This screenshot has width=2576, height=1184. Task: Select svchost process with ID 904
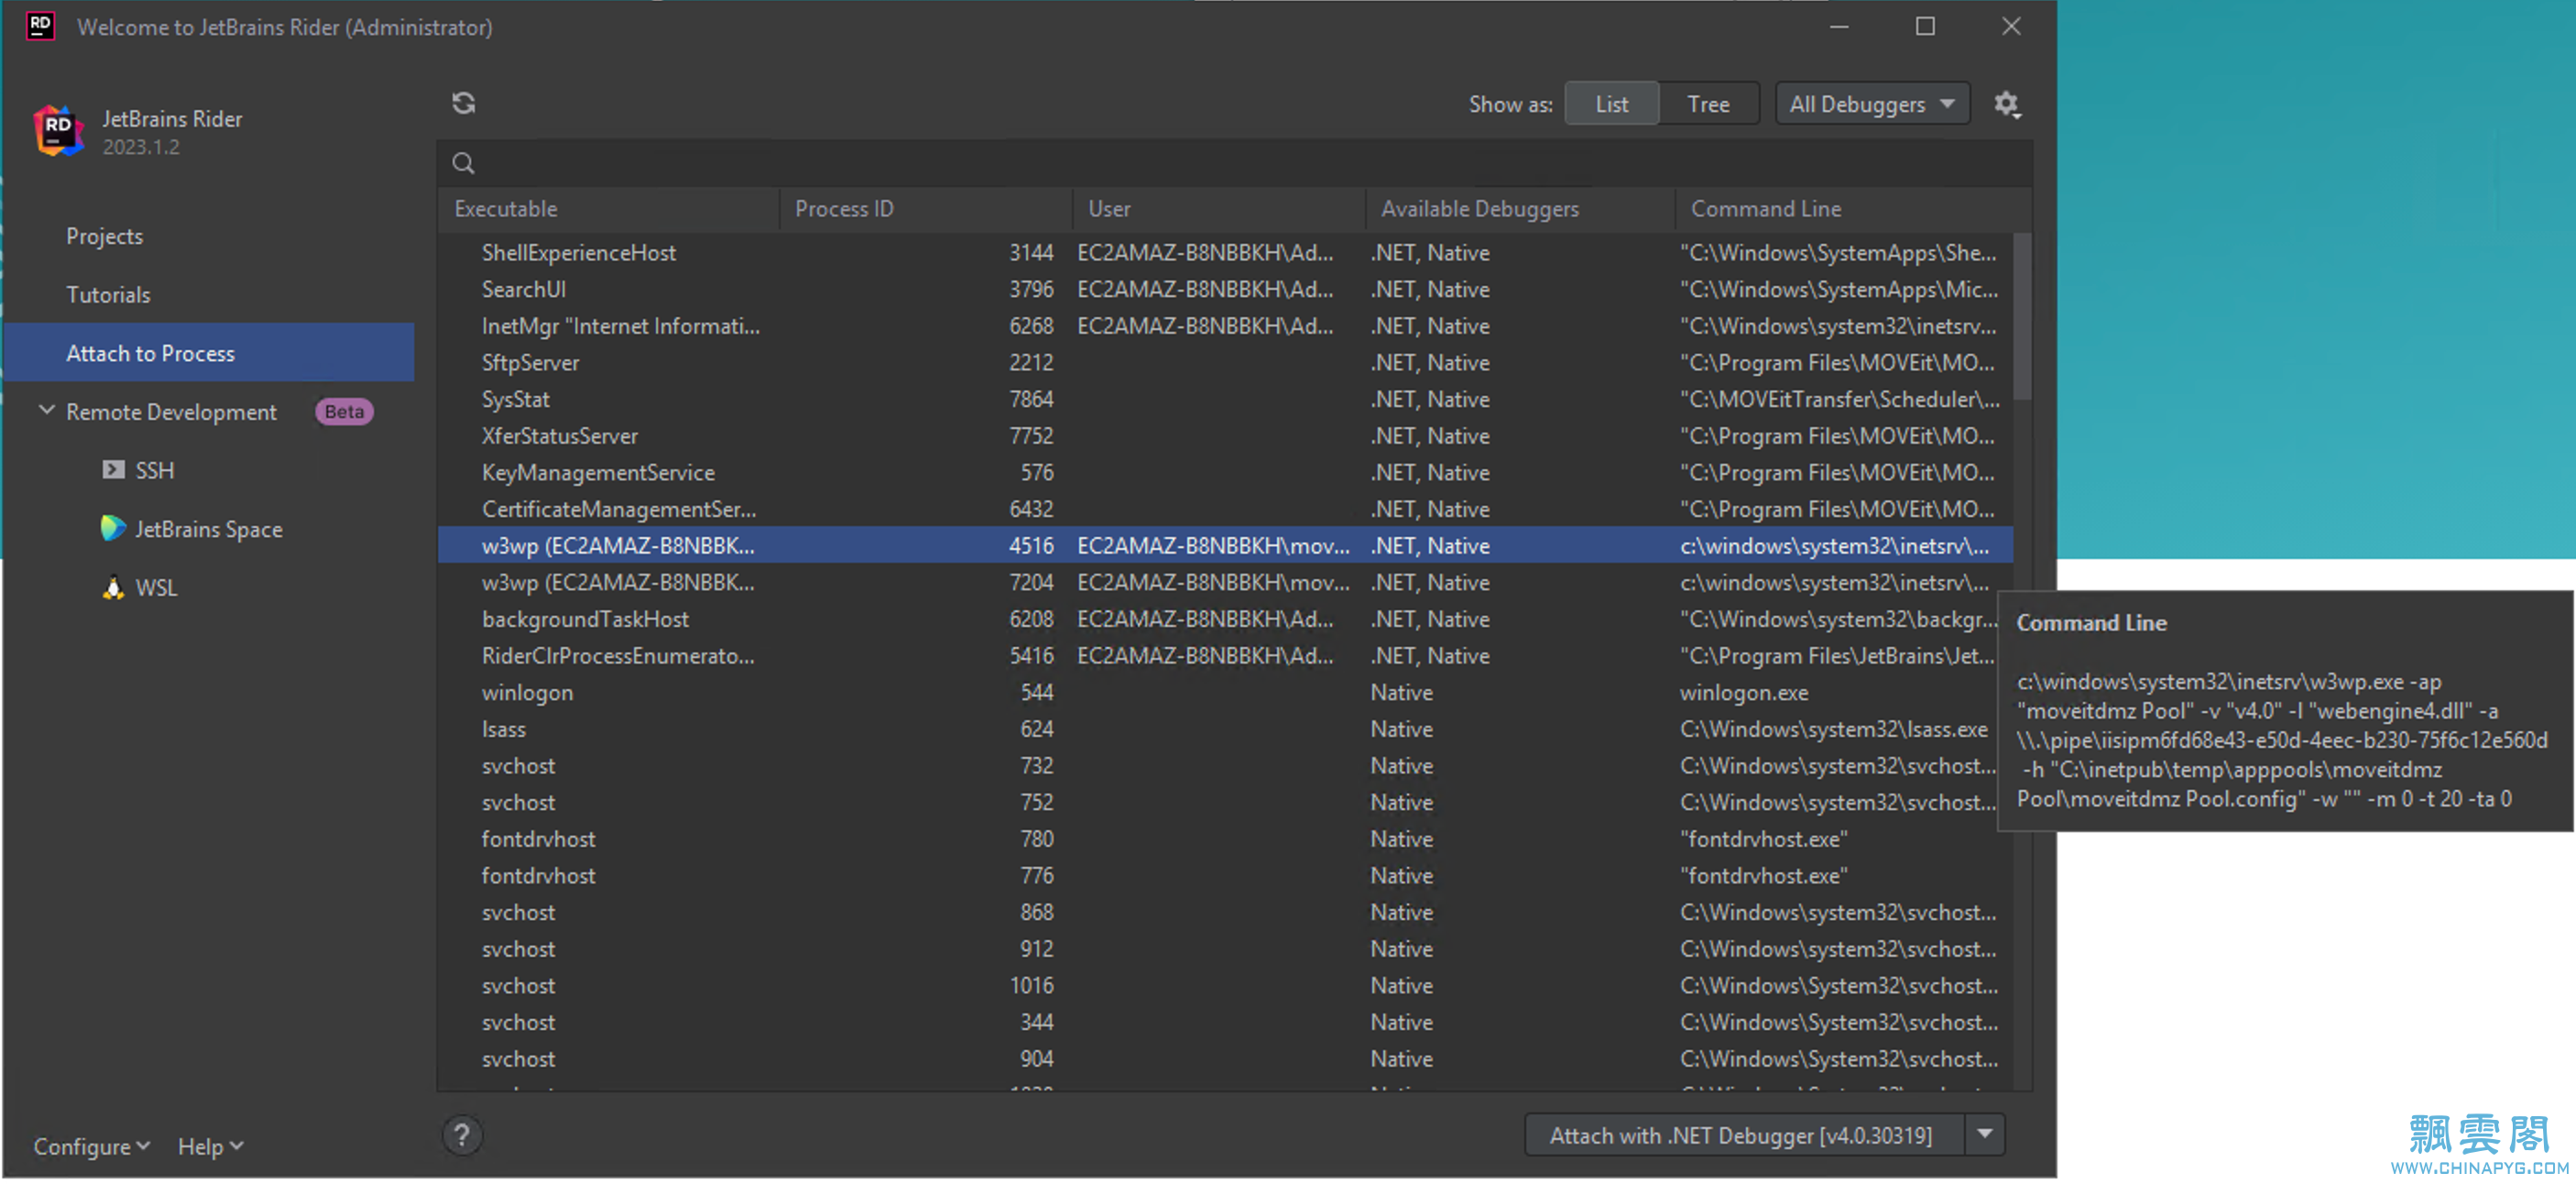1225,1059
